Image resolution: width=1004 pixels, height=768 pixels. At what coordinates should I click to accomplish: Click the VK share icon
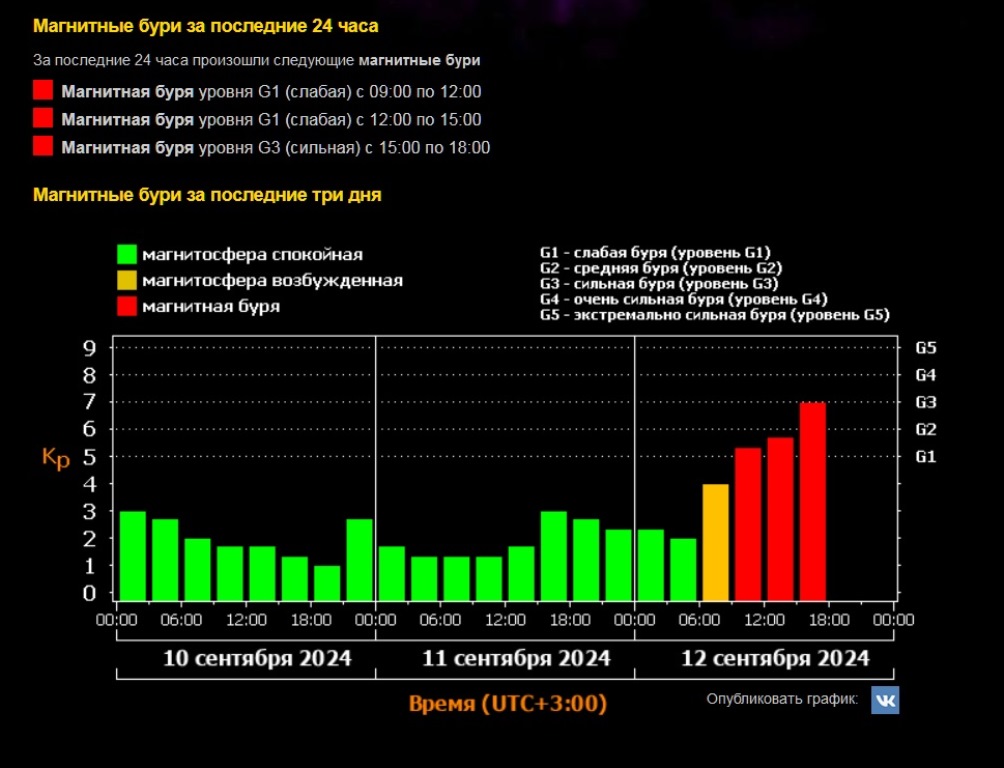(884, 700)
